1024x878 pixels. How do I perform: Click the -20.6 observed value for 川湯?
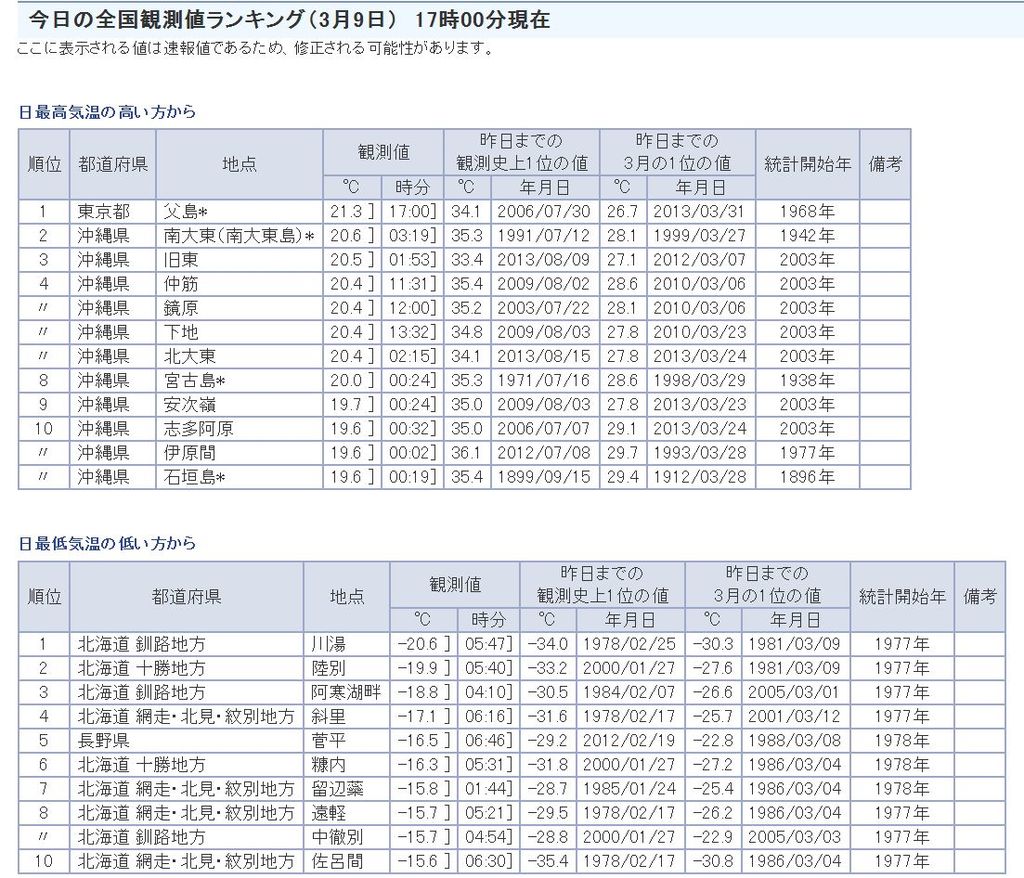[x=419, y=644]
